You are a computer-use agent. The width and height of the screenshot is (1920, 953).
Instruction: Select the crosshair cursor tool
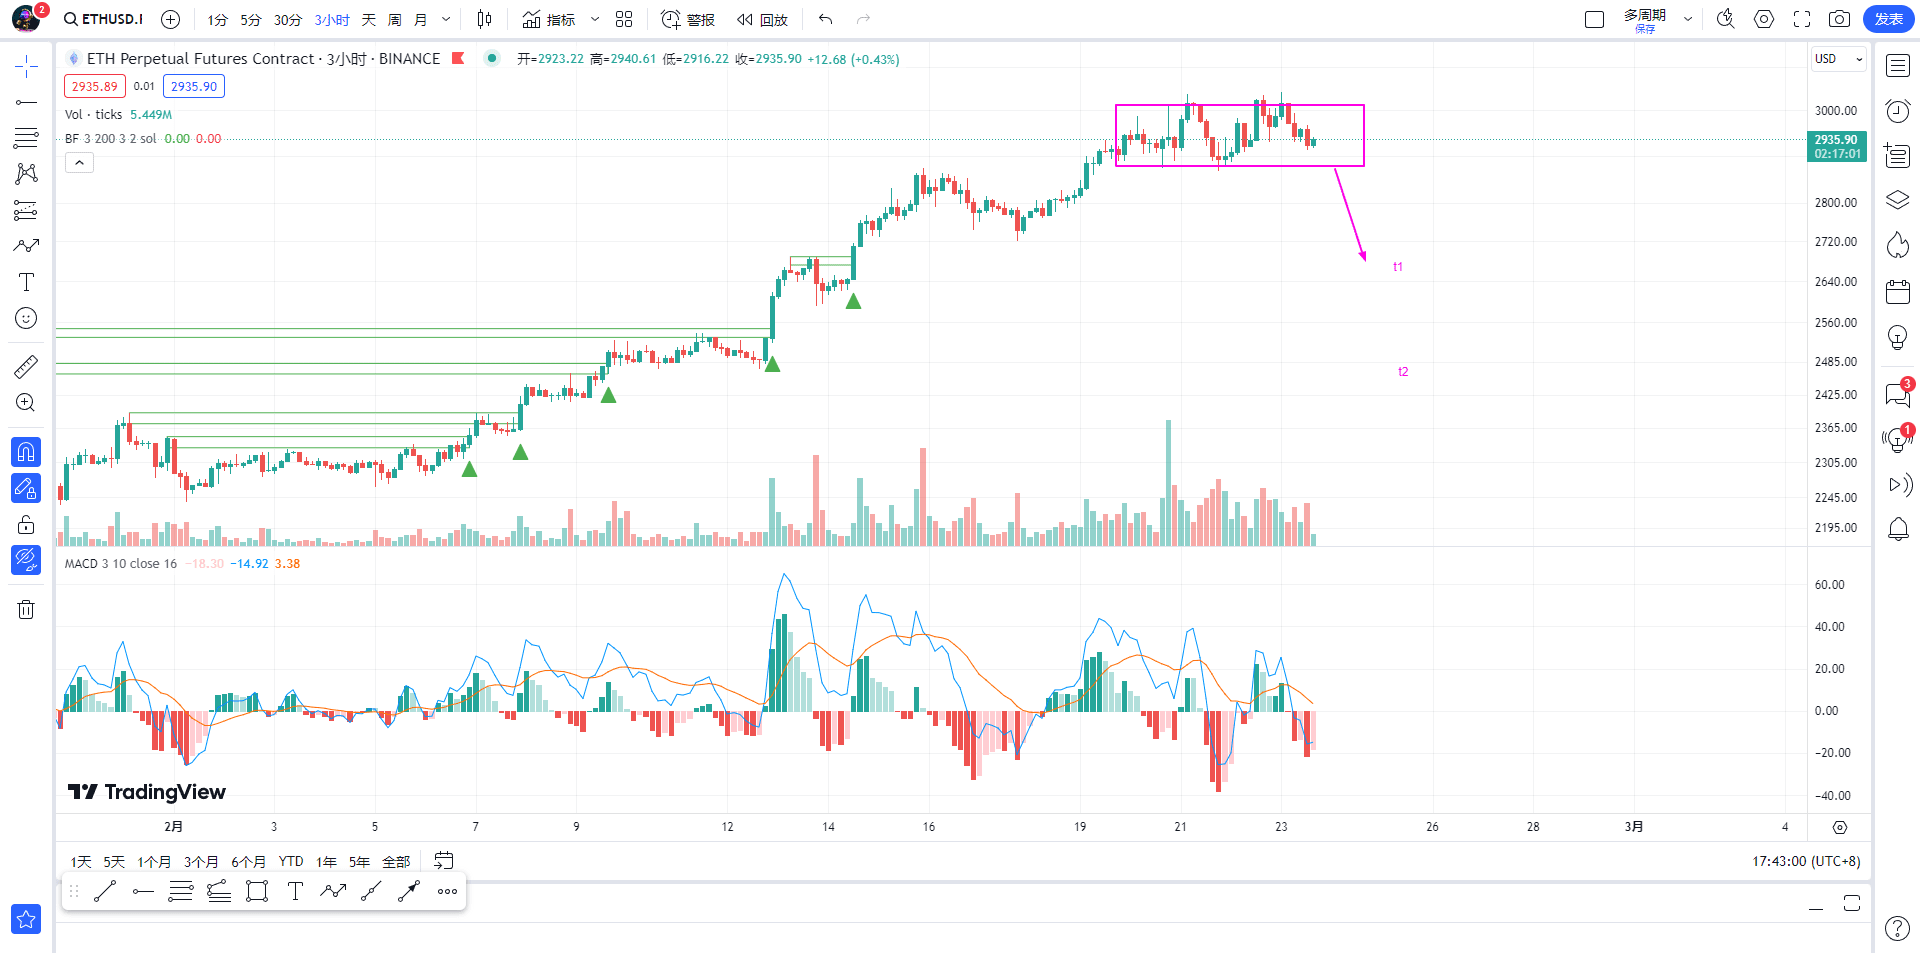click(26, 67)
